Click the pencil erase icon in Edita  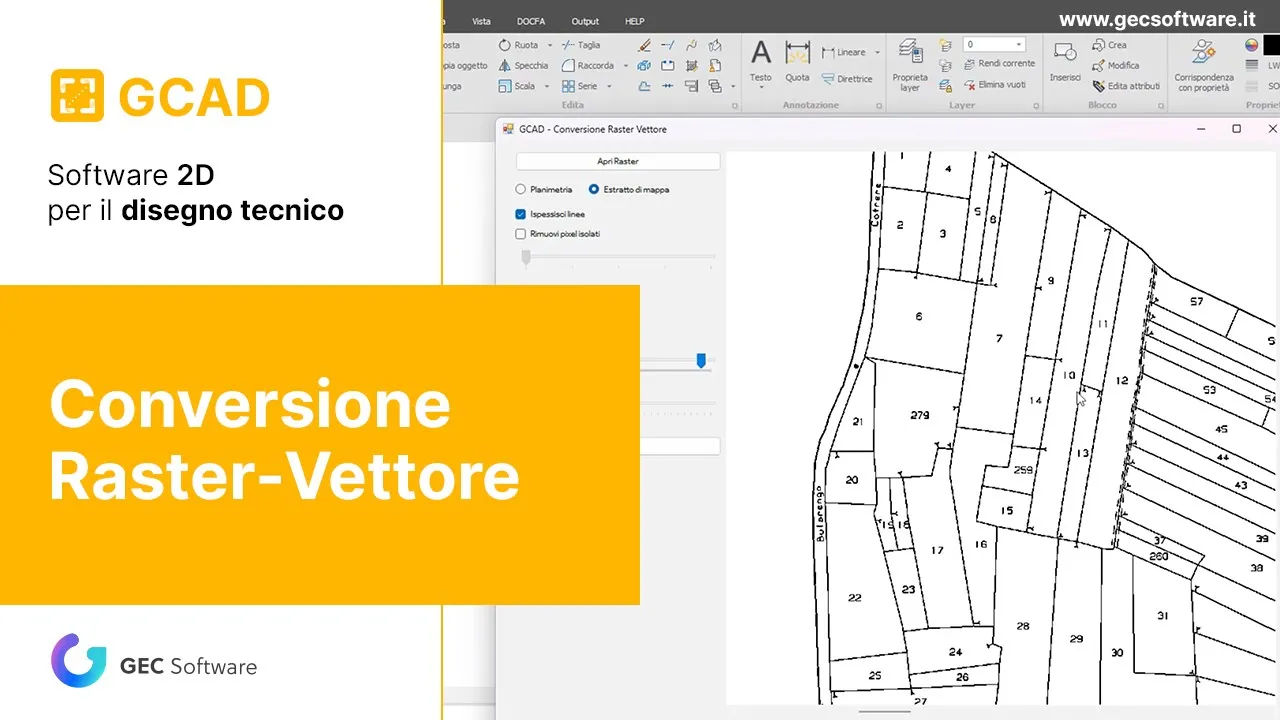pyautogui.click(x=644, y=45)
